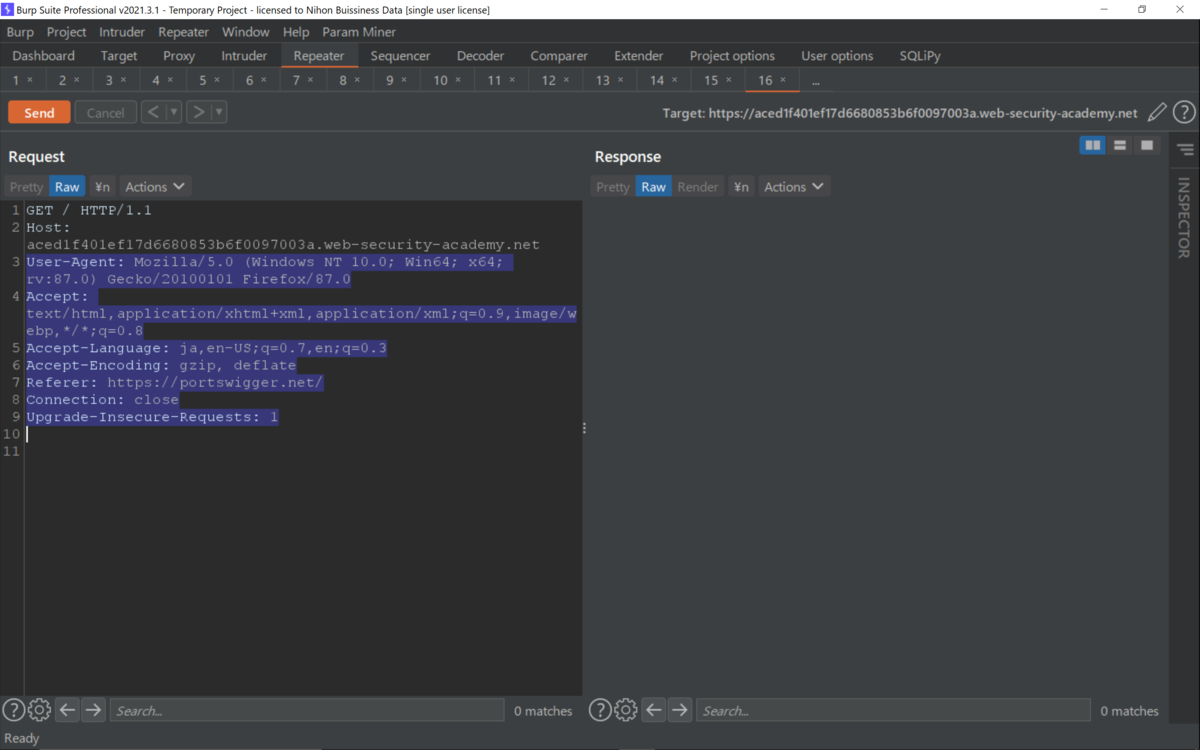
Task: Open Burp menu in menu bar
Action: tap(20, 32)
